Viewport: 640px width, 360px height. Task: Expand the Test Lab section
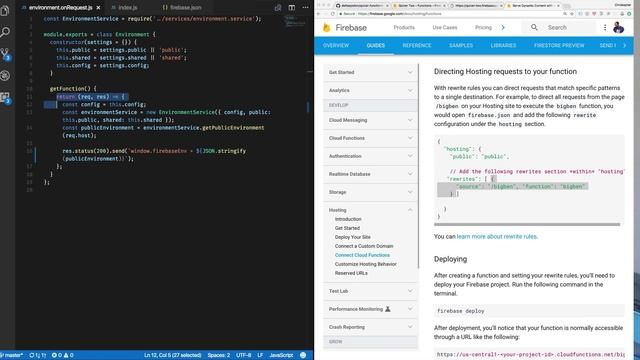pos(371,291)
